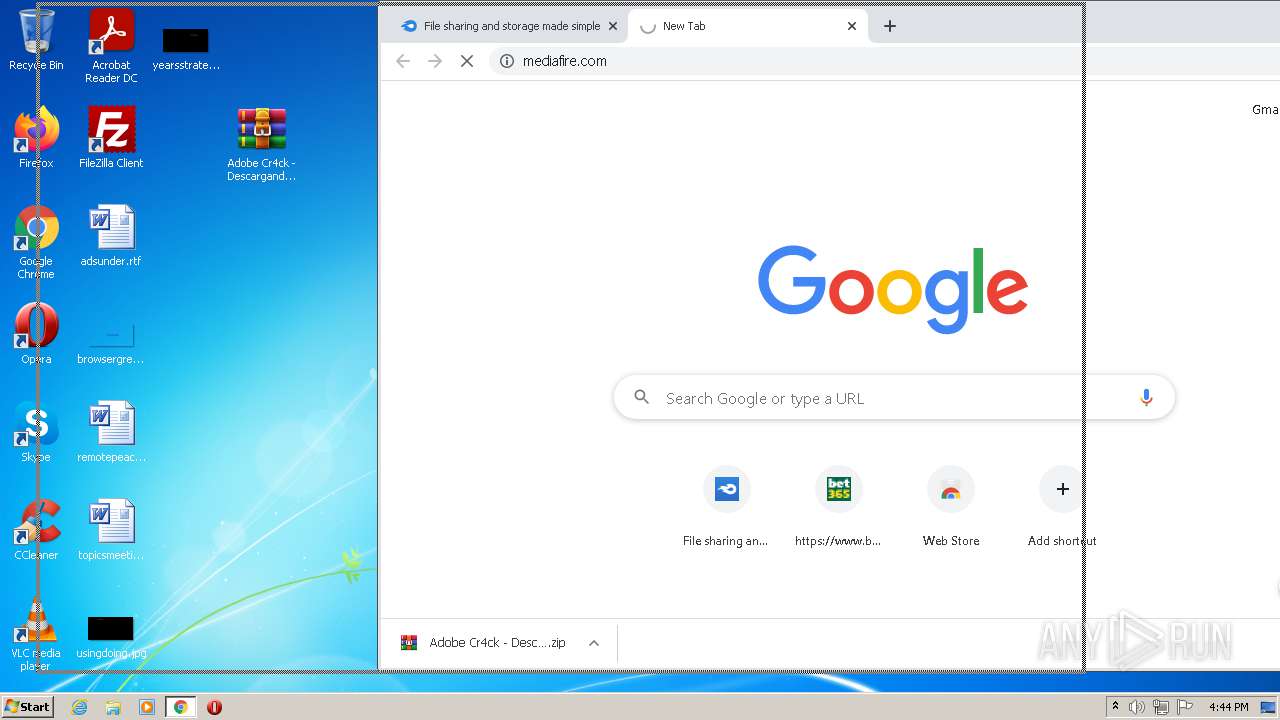Screen dimensions: 1280x720
Task: Select the Opera desktop shortcut
Action: 36,334
